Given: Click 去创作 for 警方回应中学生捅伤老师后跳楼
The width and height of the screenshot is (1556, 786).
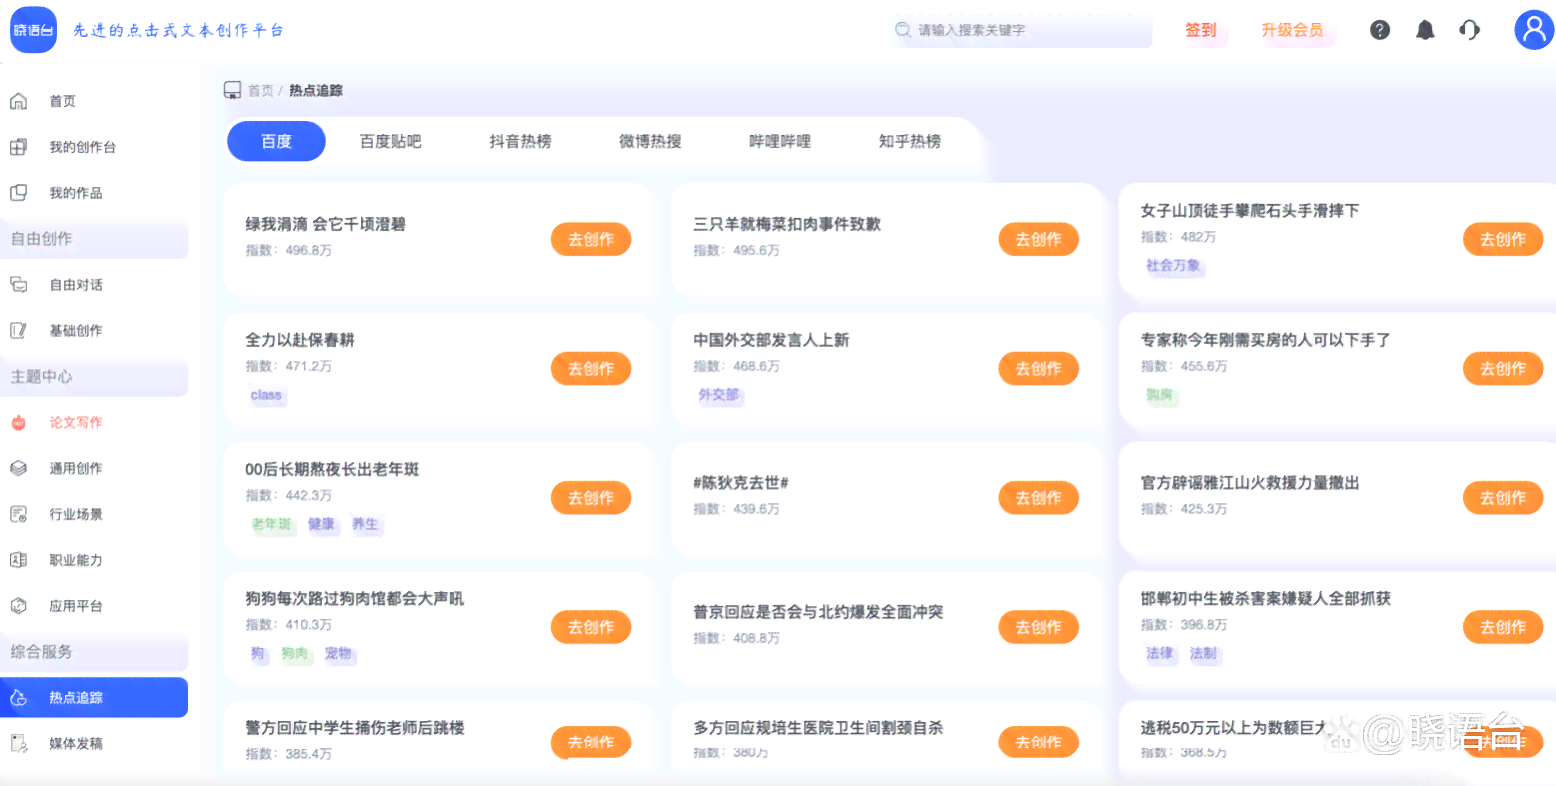Looking at the screenshot, I should [x=591, y=742].
